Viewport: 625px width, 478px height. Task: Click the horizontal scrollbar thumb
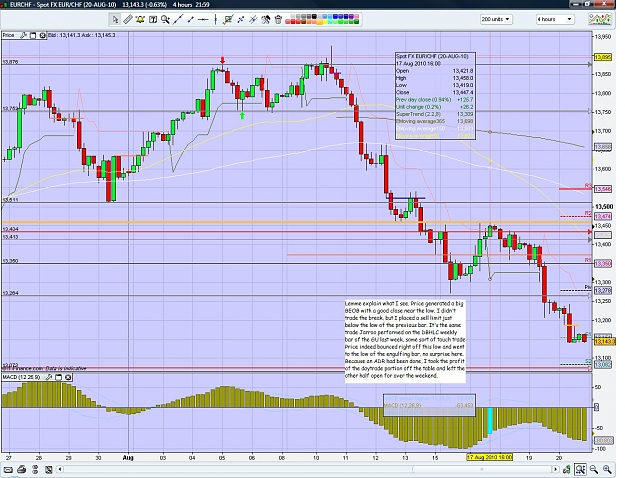pyautogui.click(x=482, y=469)
